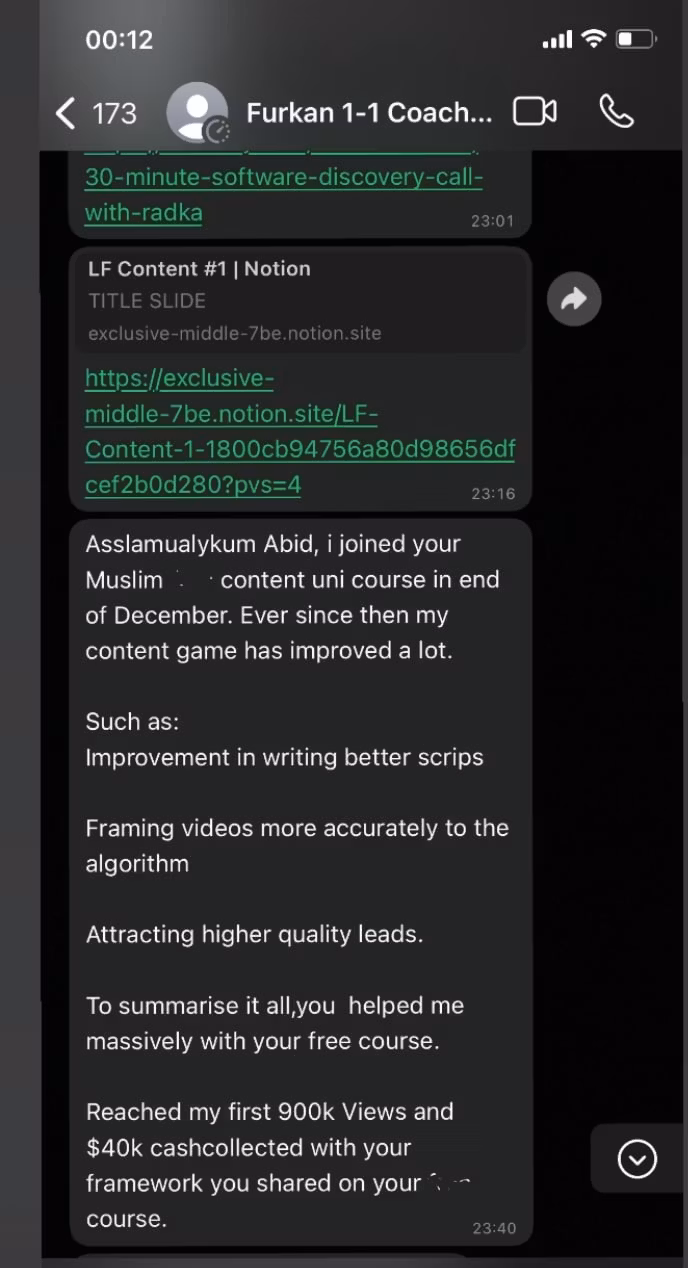688x1268 pixels.
Task: Open the 30-minute-software-discovery-call link
Action: tap(284, 195)
